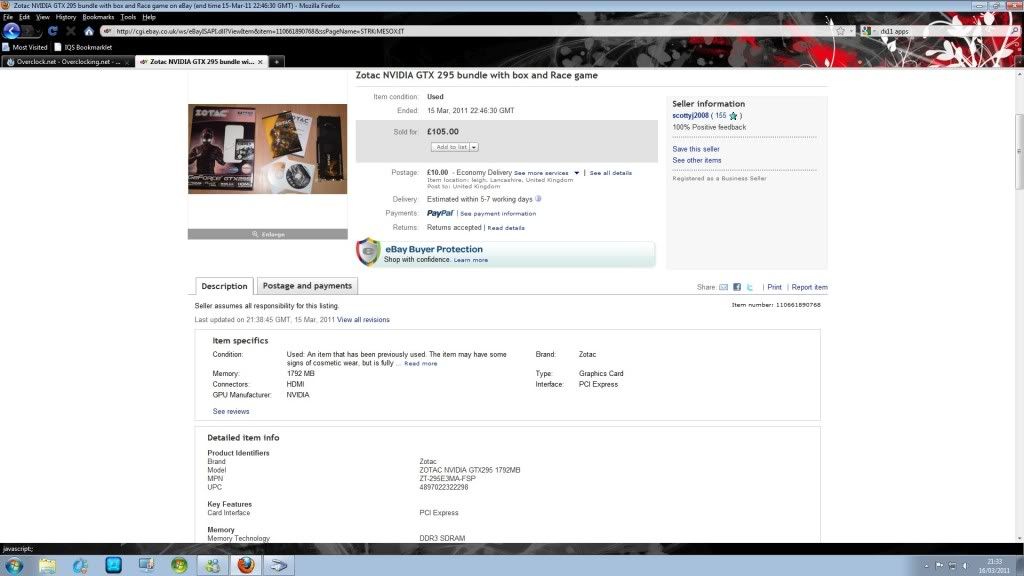Expand the Add to list dropdown arrow
Screen dimensions: 1024x576
coord(474,148)
